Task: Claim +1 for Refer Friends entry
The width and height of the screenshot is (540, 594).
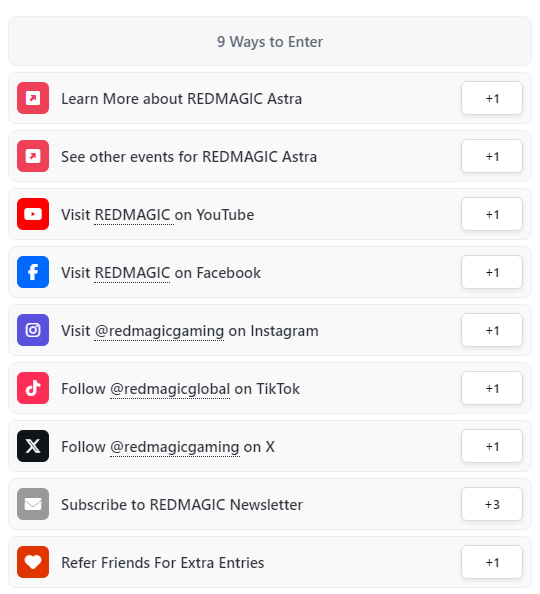Action: point(492,562)
